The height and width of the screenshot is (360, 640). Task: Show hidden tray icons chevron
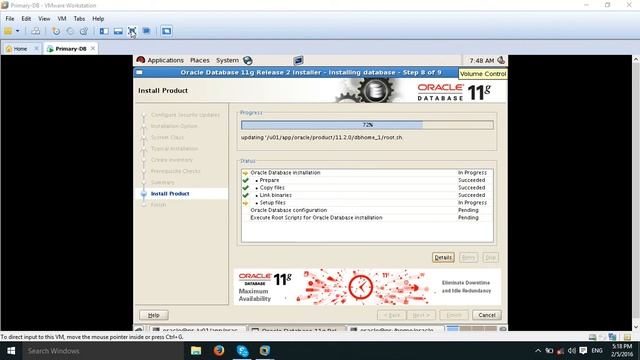538,351
